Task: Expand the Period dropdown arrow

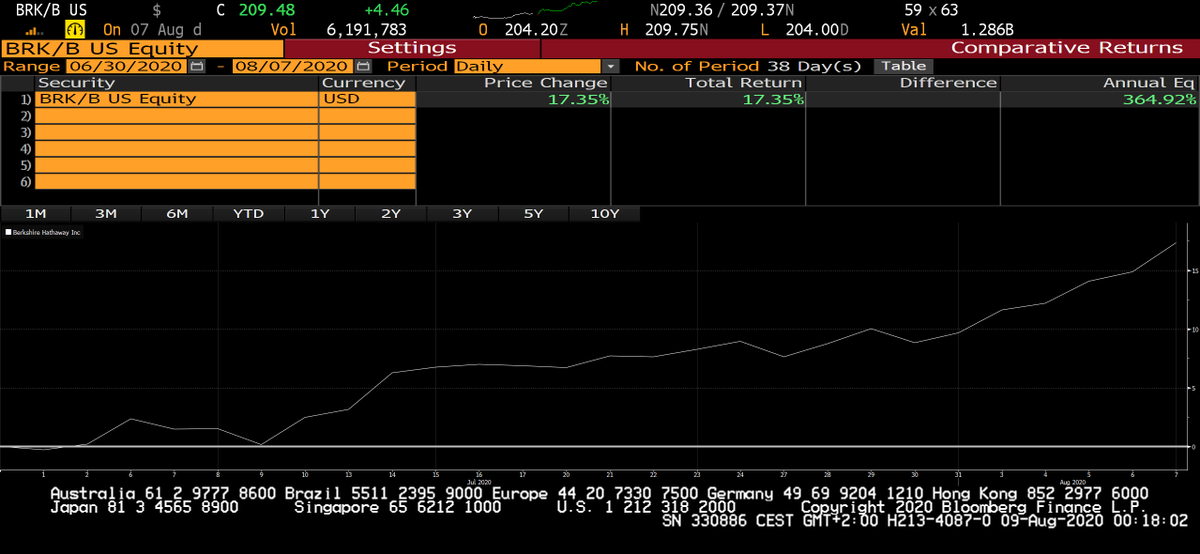Action: (x=612, y=66)
